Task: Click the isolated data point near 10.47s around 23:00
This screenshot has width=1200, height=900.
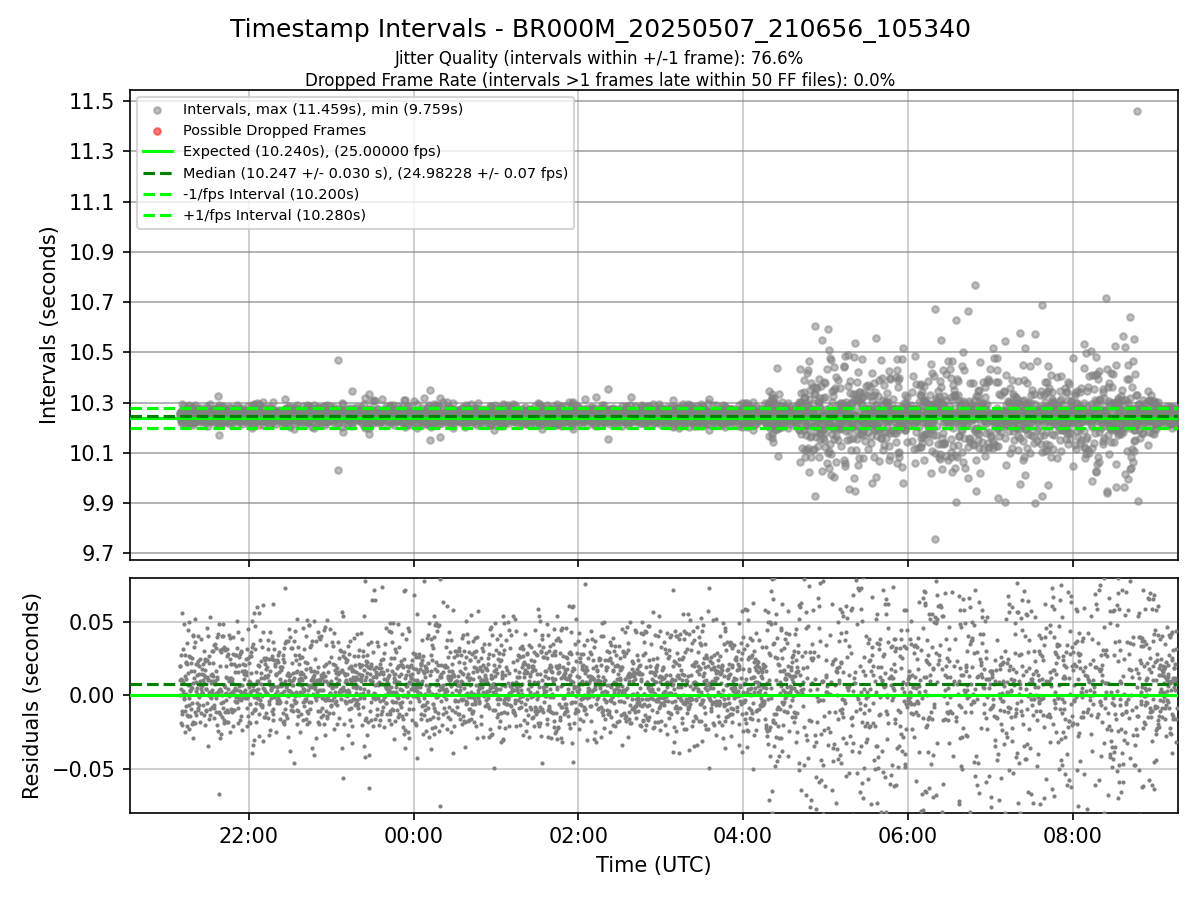Action: click(x=338, y=360)
